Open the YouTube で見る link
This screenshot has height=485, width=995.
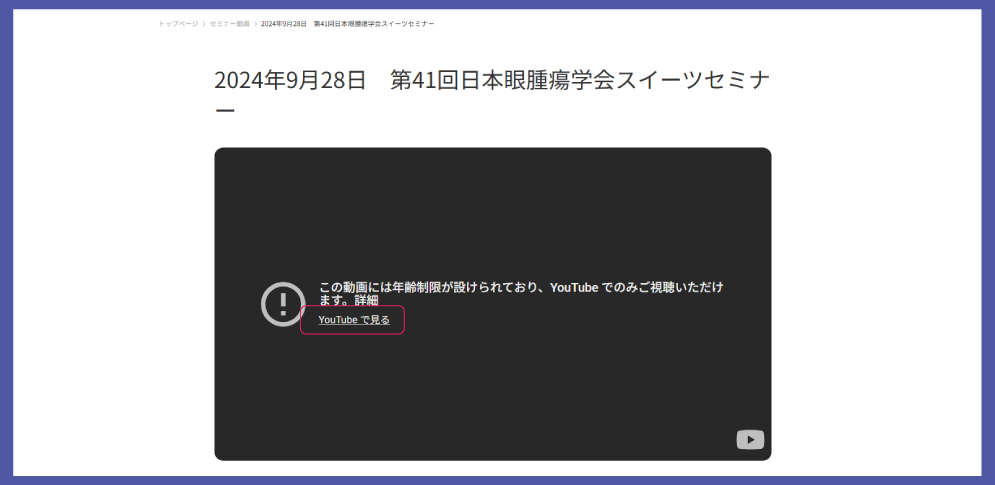coord(353,320)
